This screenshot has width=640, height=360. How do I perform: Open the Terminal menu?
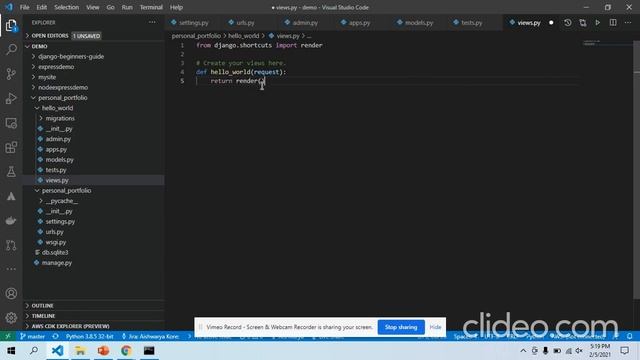pos(151,7)
